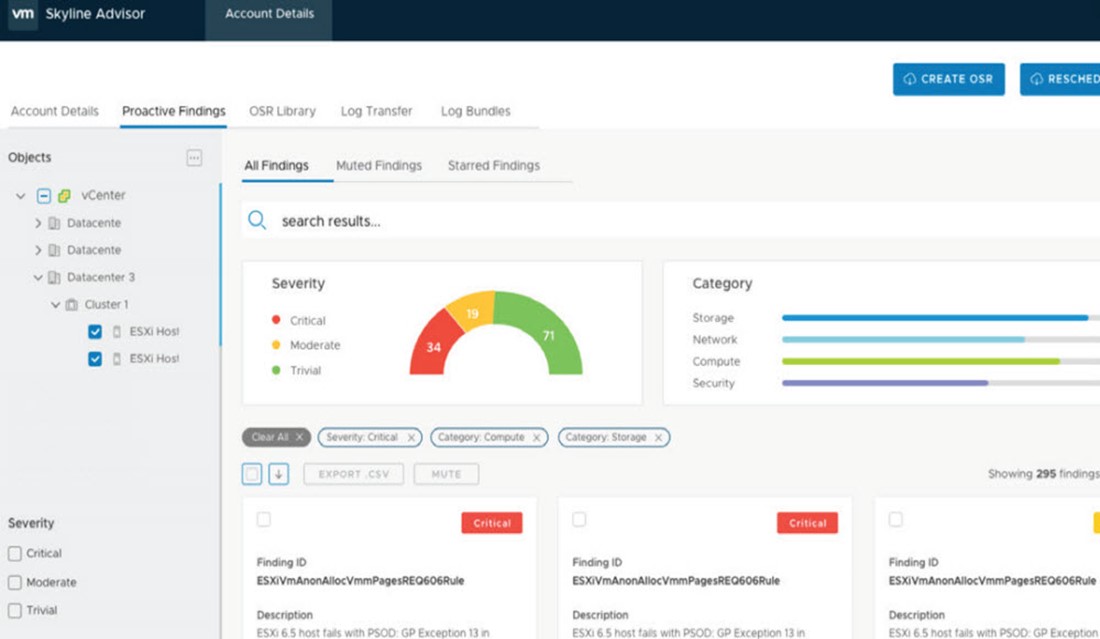Toggle the vCenter tri-state checkbox

[x=43, y=196]
